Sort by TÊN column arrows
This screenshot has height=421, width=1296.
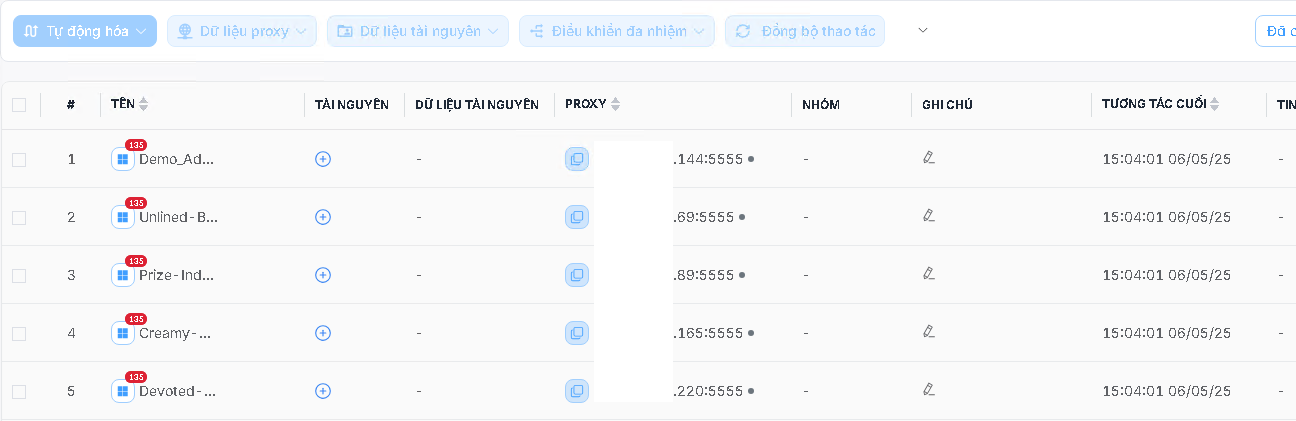pyautogui.click(x=143, y=104)
